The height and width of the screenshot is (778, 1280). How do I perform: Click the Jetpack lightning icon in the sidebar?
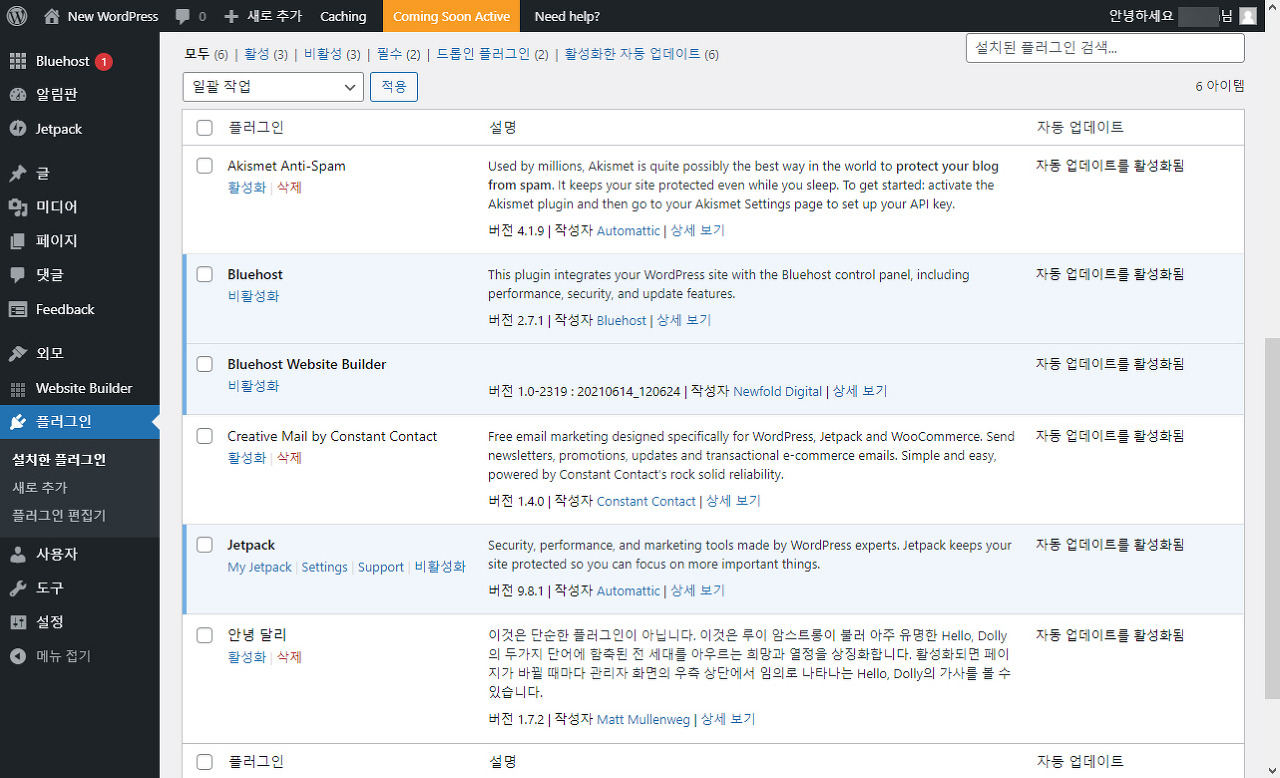(17, 129)
